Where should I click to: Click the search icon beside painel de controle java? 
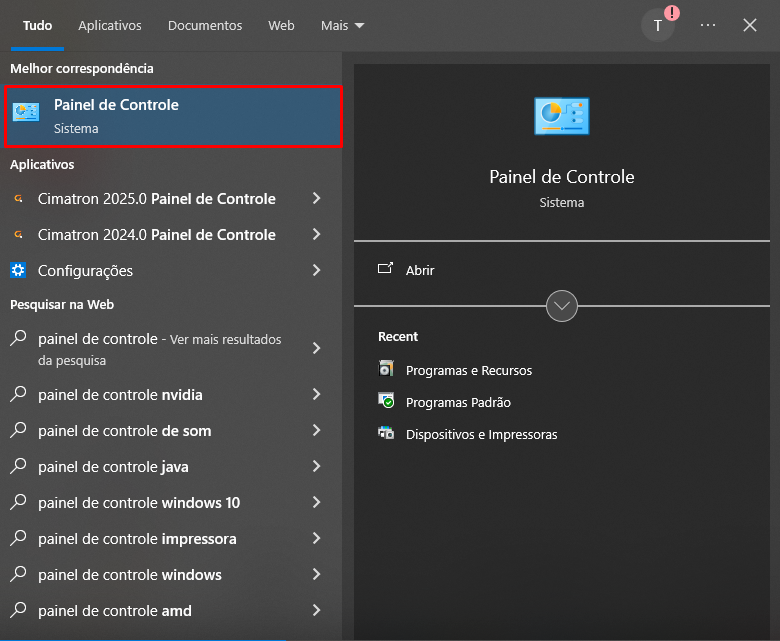coord(18,465)
